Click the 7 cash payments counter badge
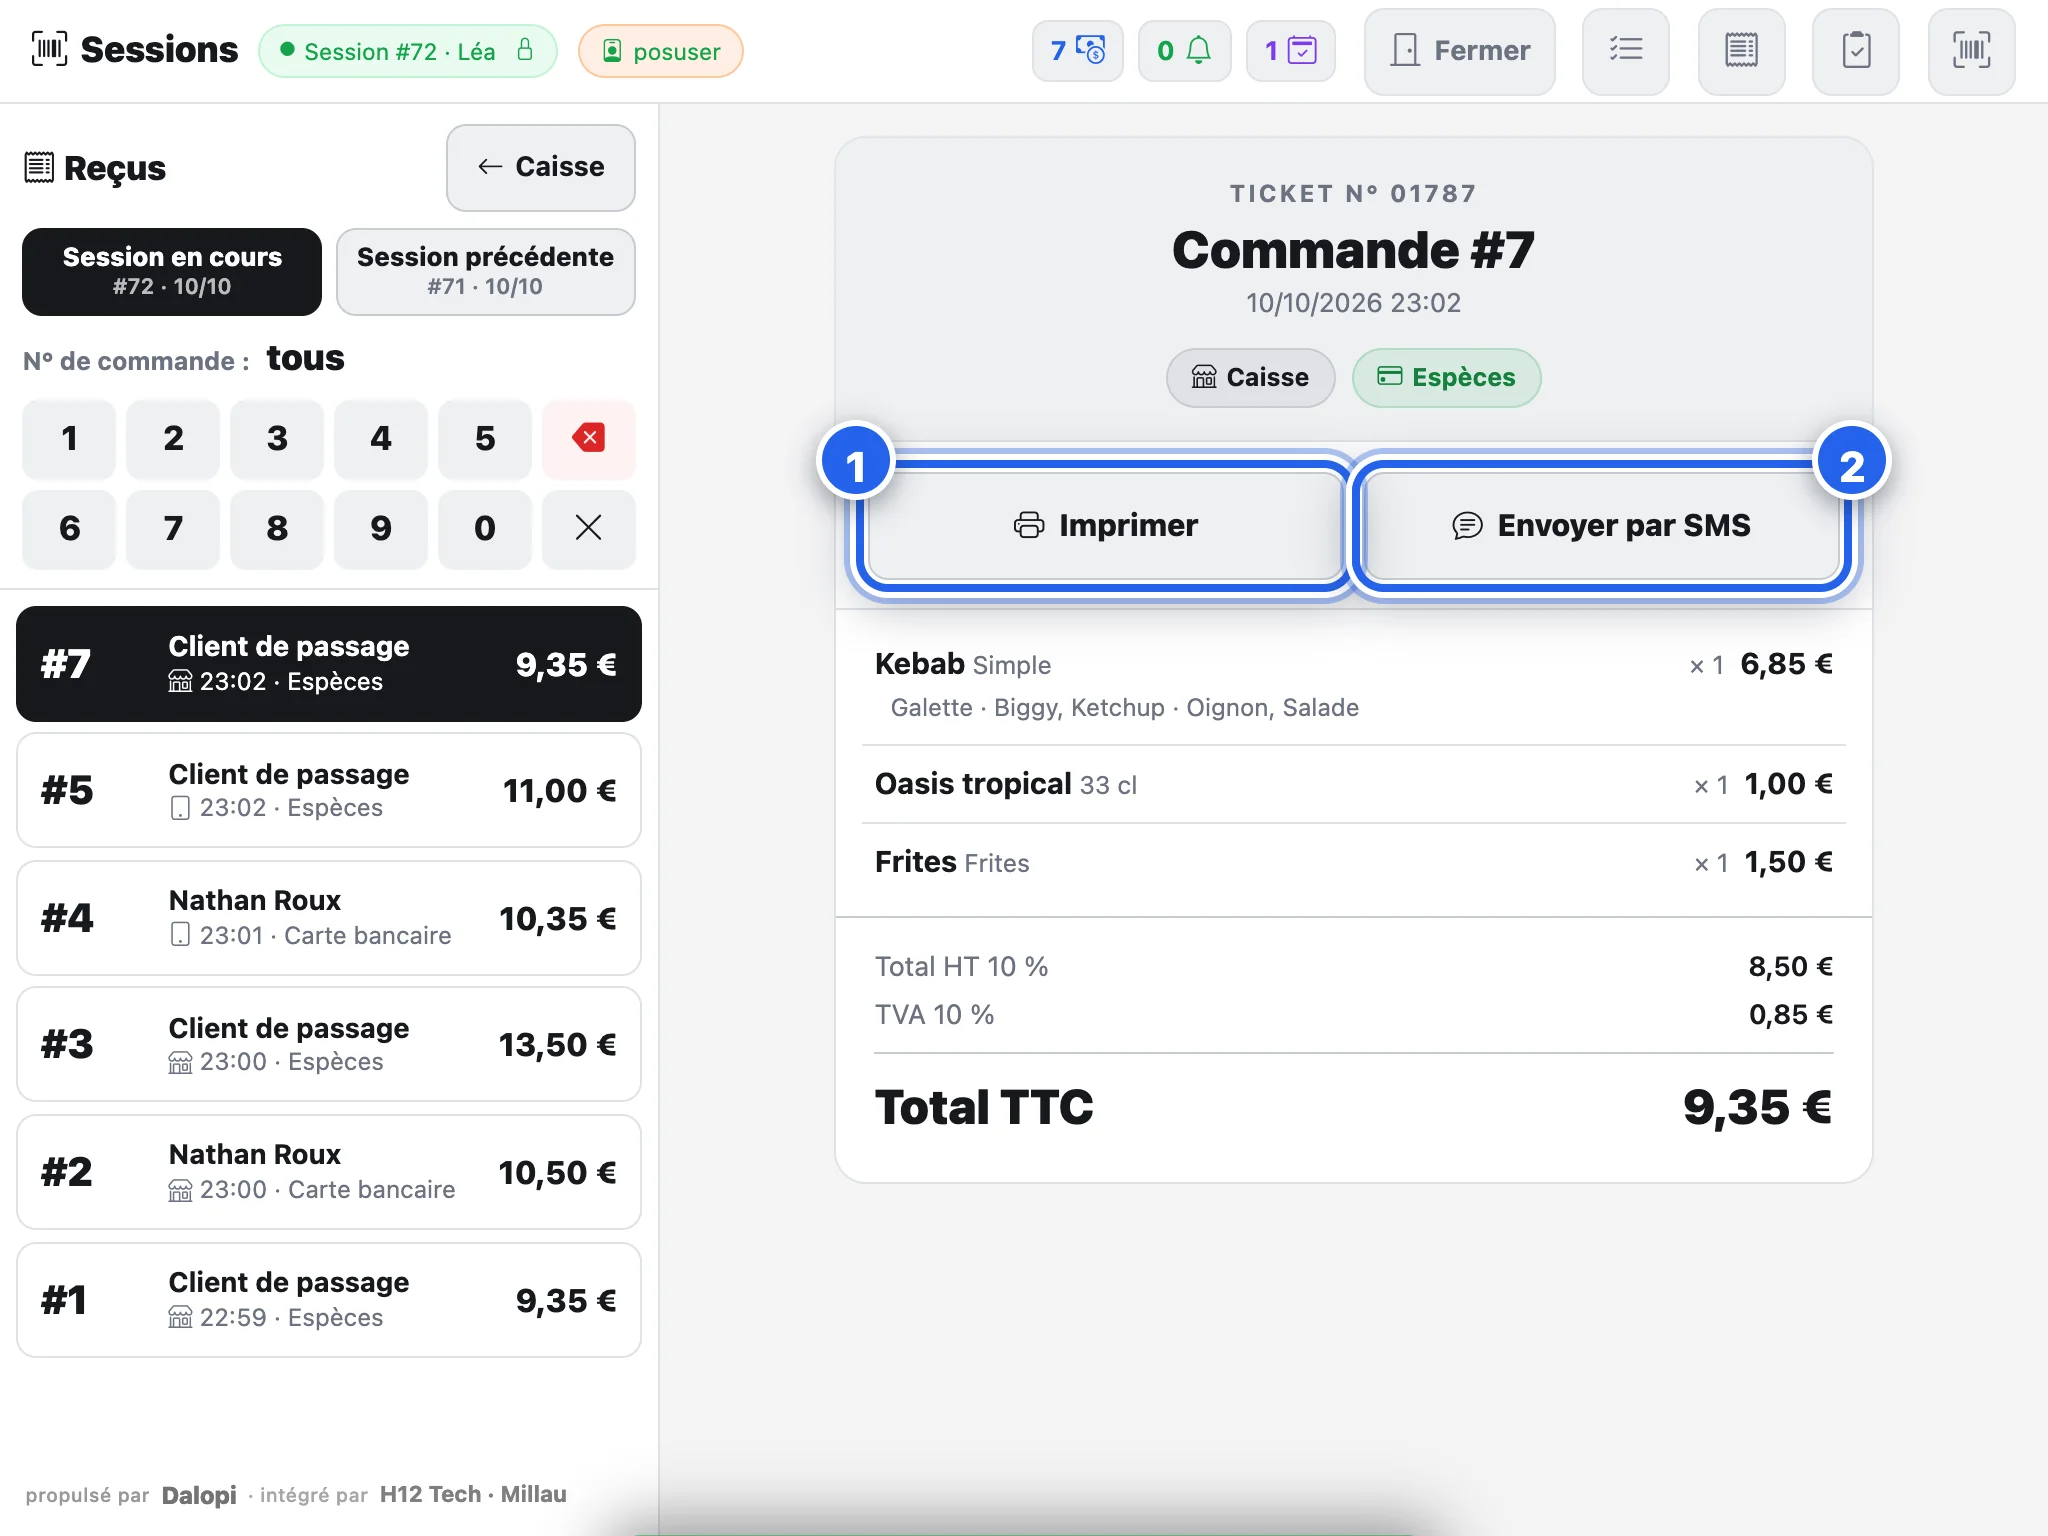Image resolution: width=2048 pixels, height=1536 pixels. click(1078, 51)
